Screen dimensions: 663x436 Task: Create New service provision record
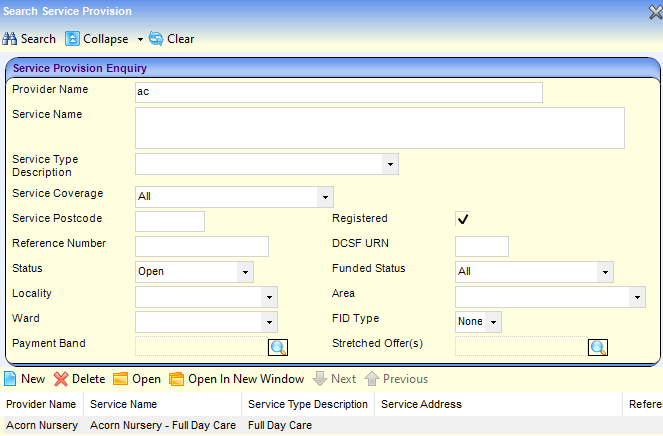(11, 379)
